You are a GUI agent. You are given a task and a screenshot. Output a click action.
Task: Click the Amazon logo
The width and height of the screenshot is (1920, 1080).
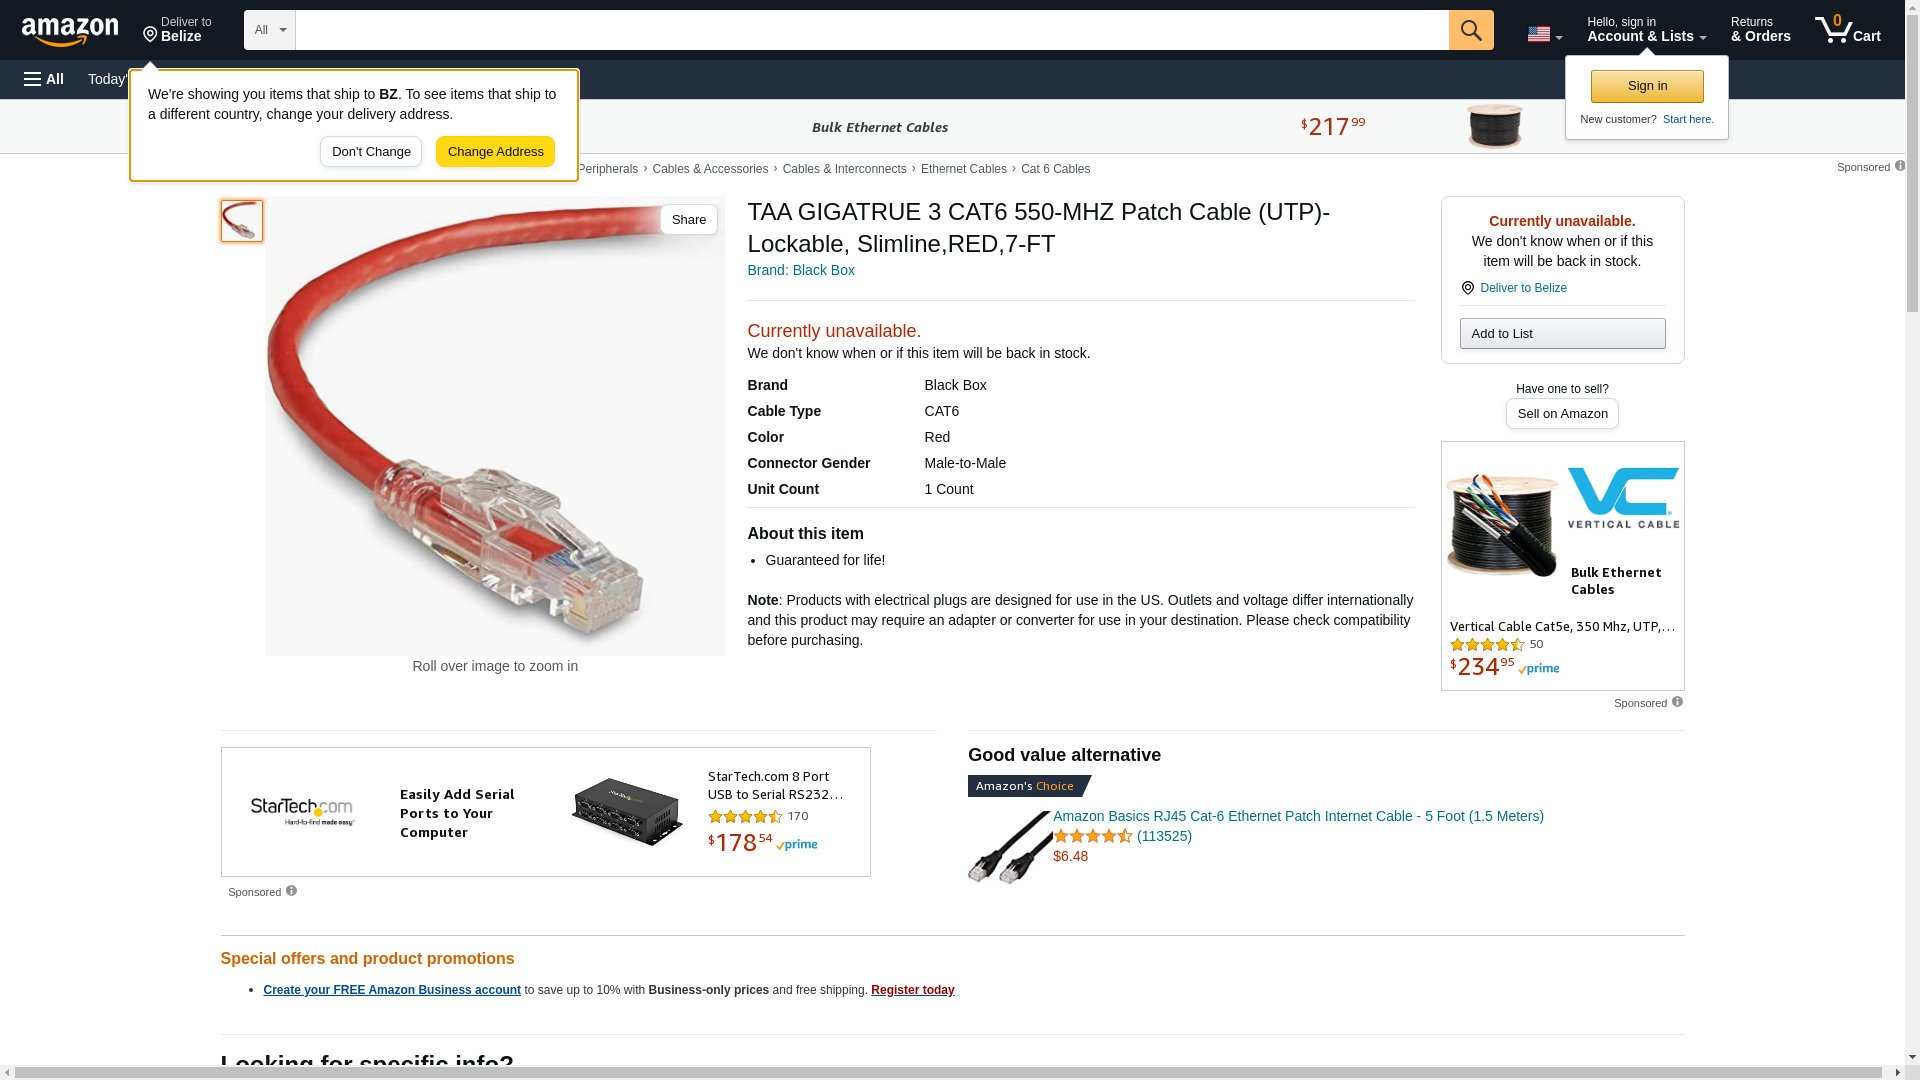(x=70, y=31)
